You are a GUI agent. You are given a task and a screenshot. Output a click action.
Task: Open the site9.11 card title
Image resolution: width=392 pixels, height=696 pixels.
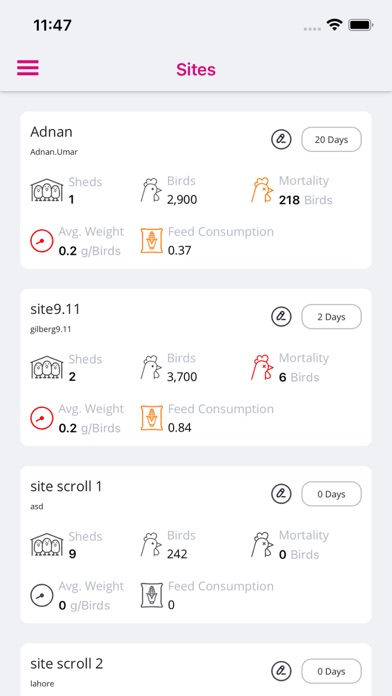click(55, 309)
